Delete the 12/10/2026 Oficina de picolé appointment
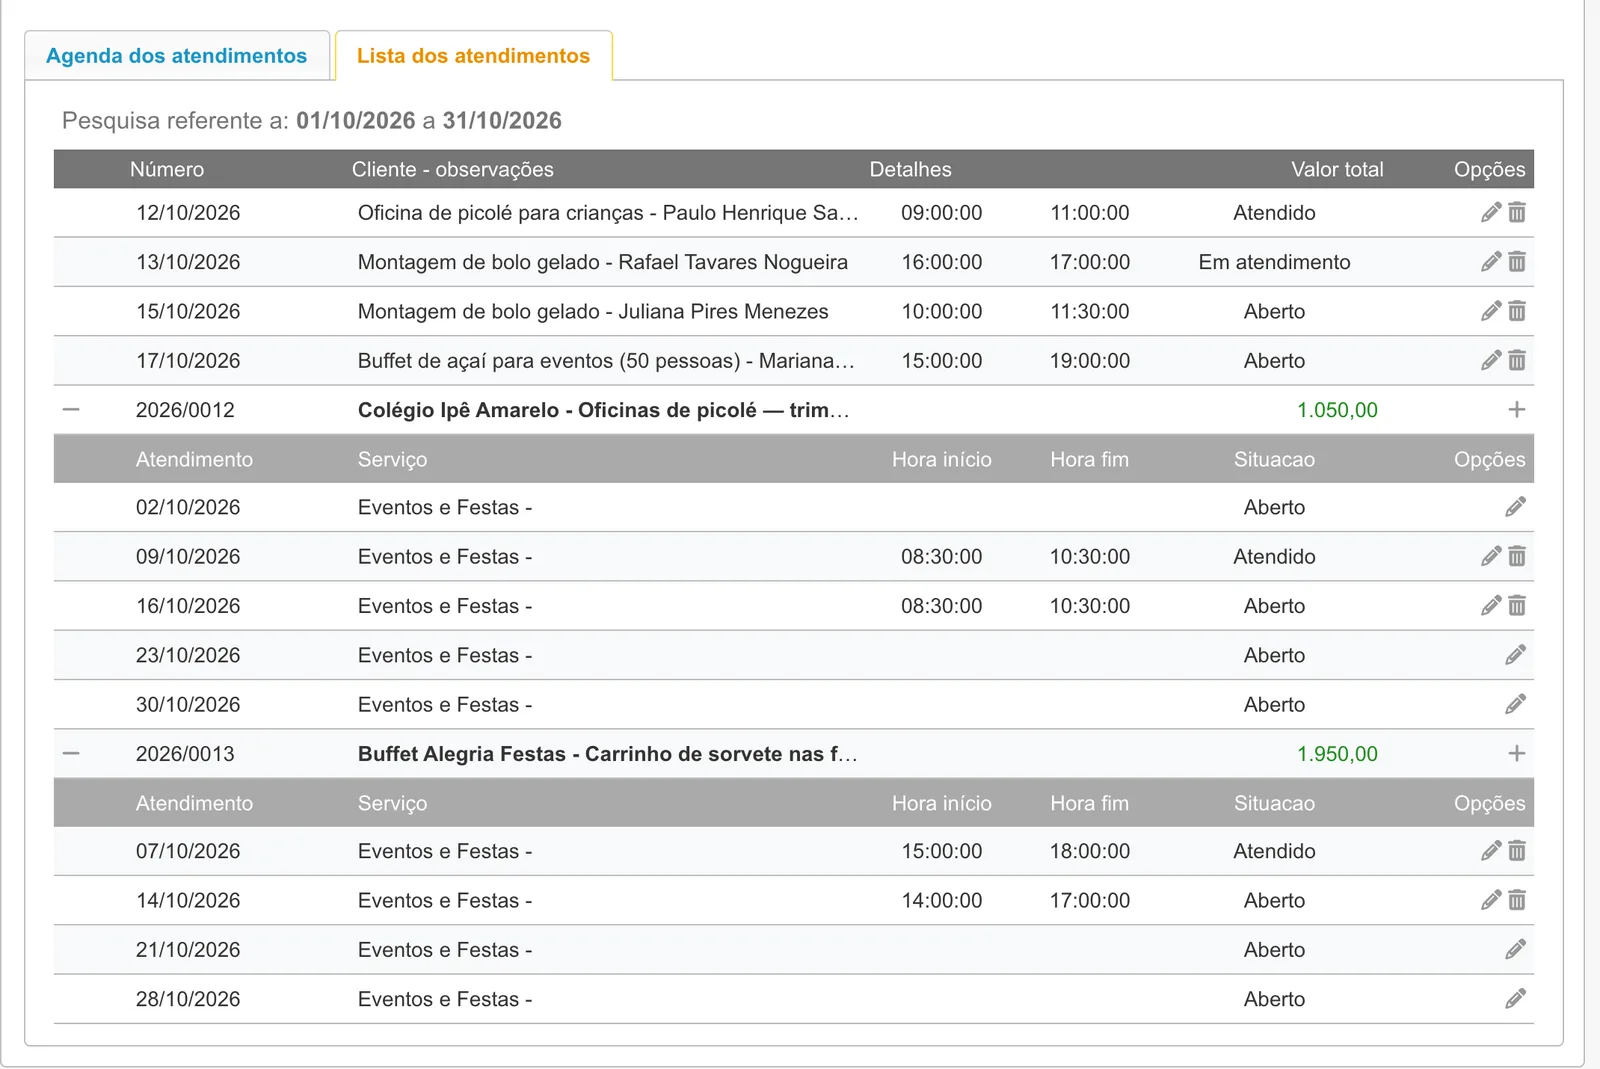Screen dimensions: 1600x1069 point(1517,212)
